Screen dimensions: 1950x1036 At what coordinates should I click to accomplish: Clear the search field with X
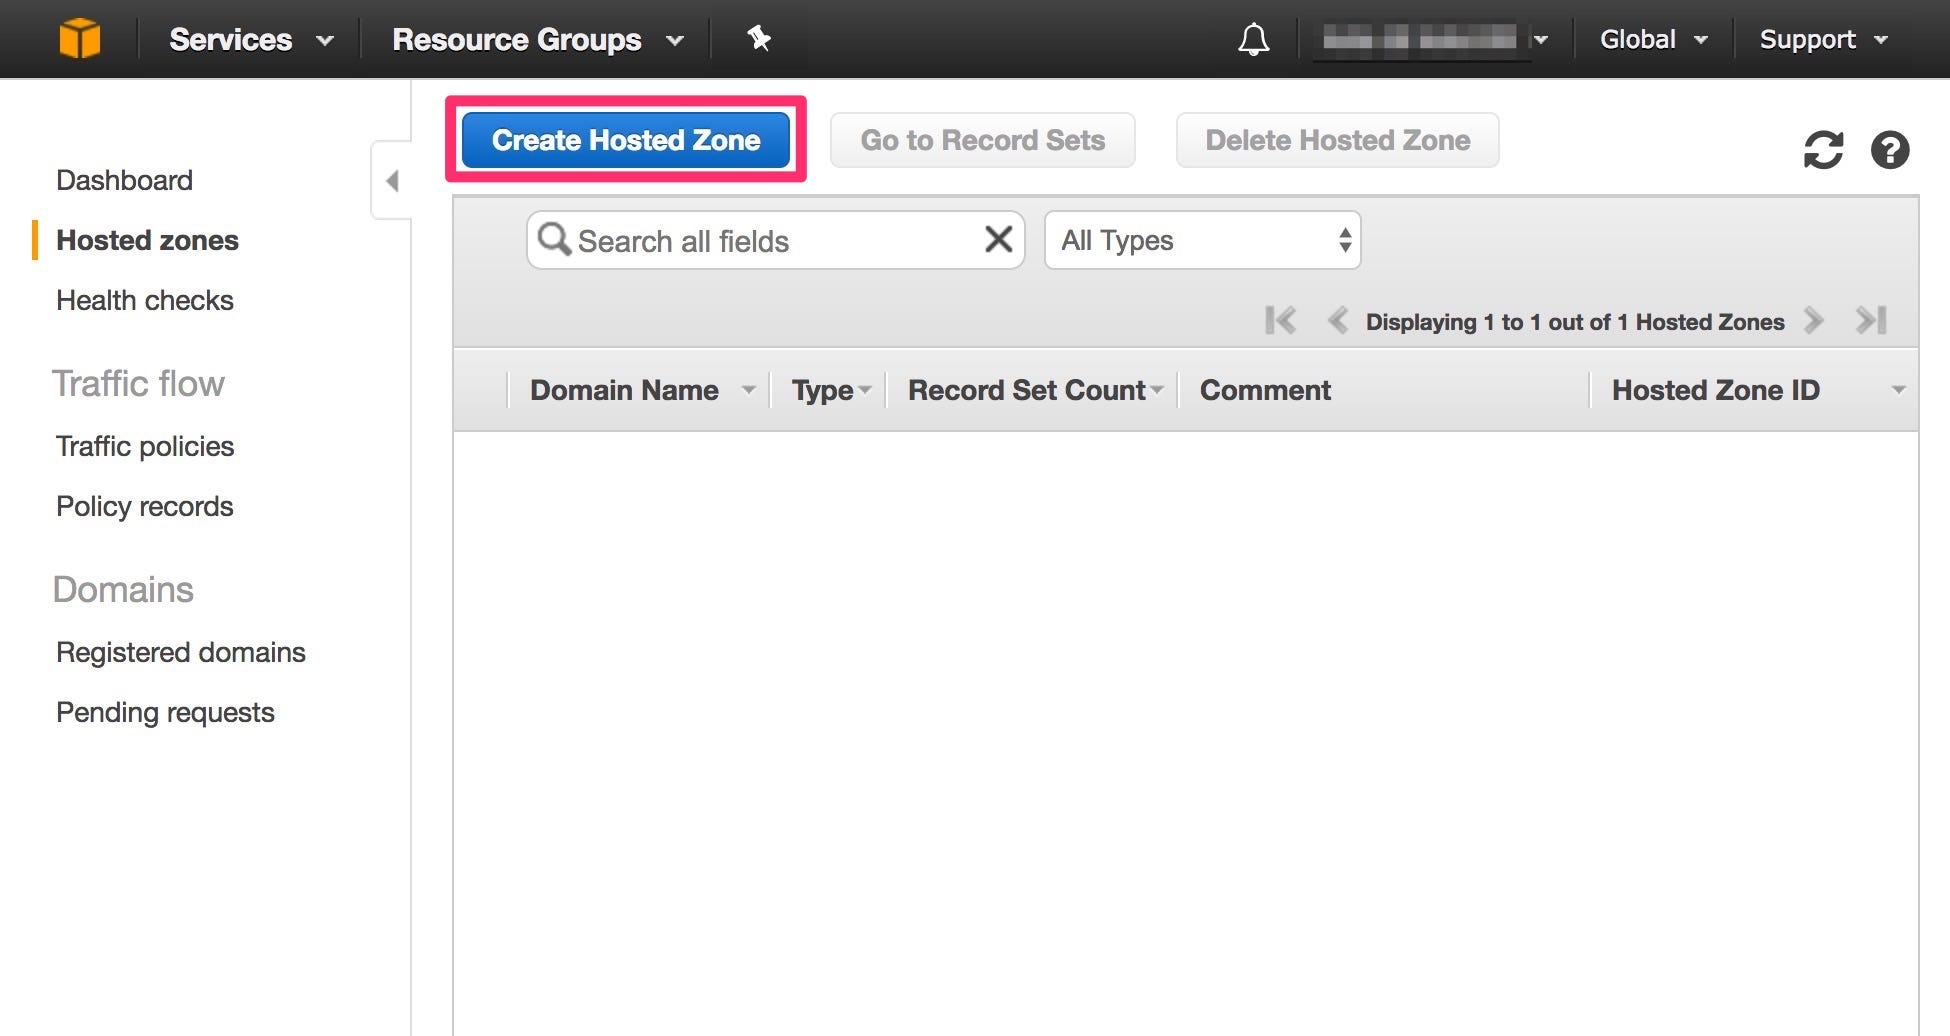click(x=998, y=239)
